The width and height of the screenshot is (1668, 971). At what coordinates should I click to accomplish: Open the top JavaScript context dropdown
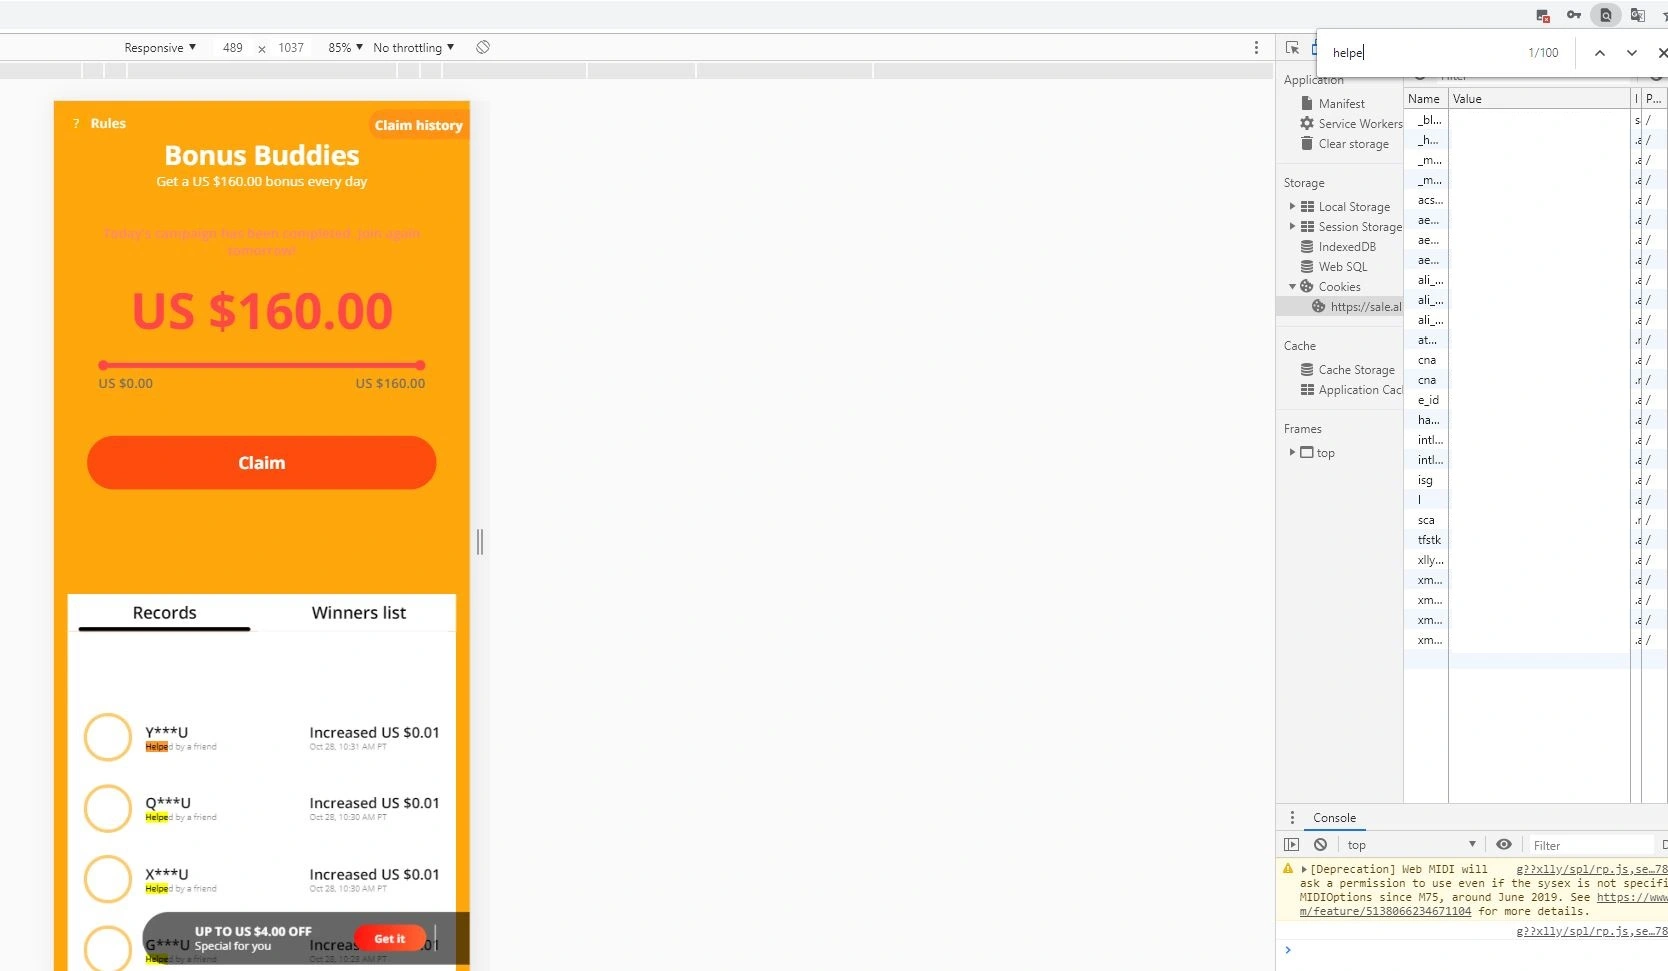point(1410,844)
